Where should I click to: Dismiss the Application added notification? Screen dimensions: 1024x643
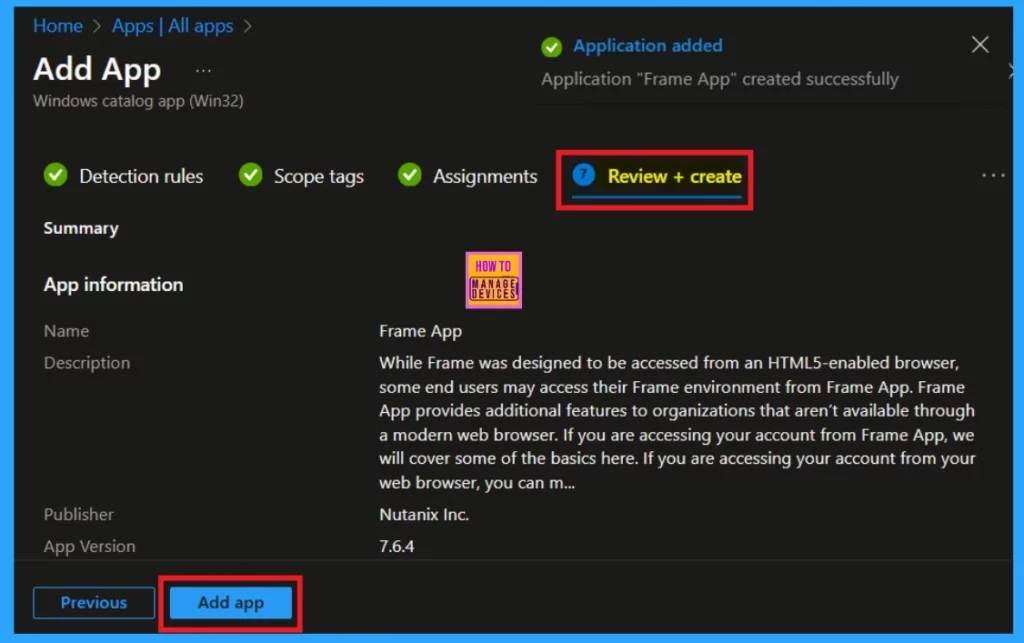tap(980, 45)
